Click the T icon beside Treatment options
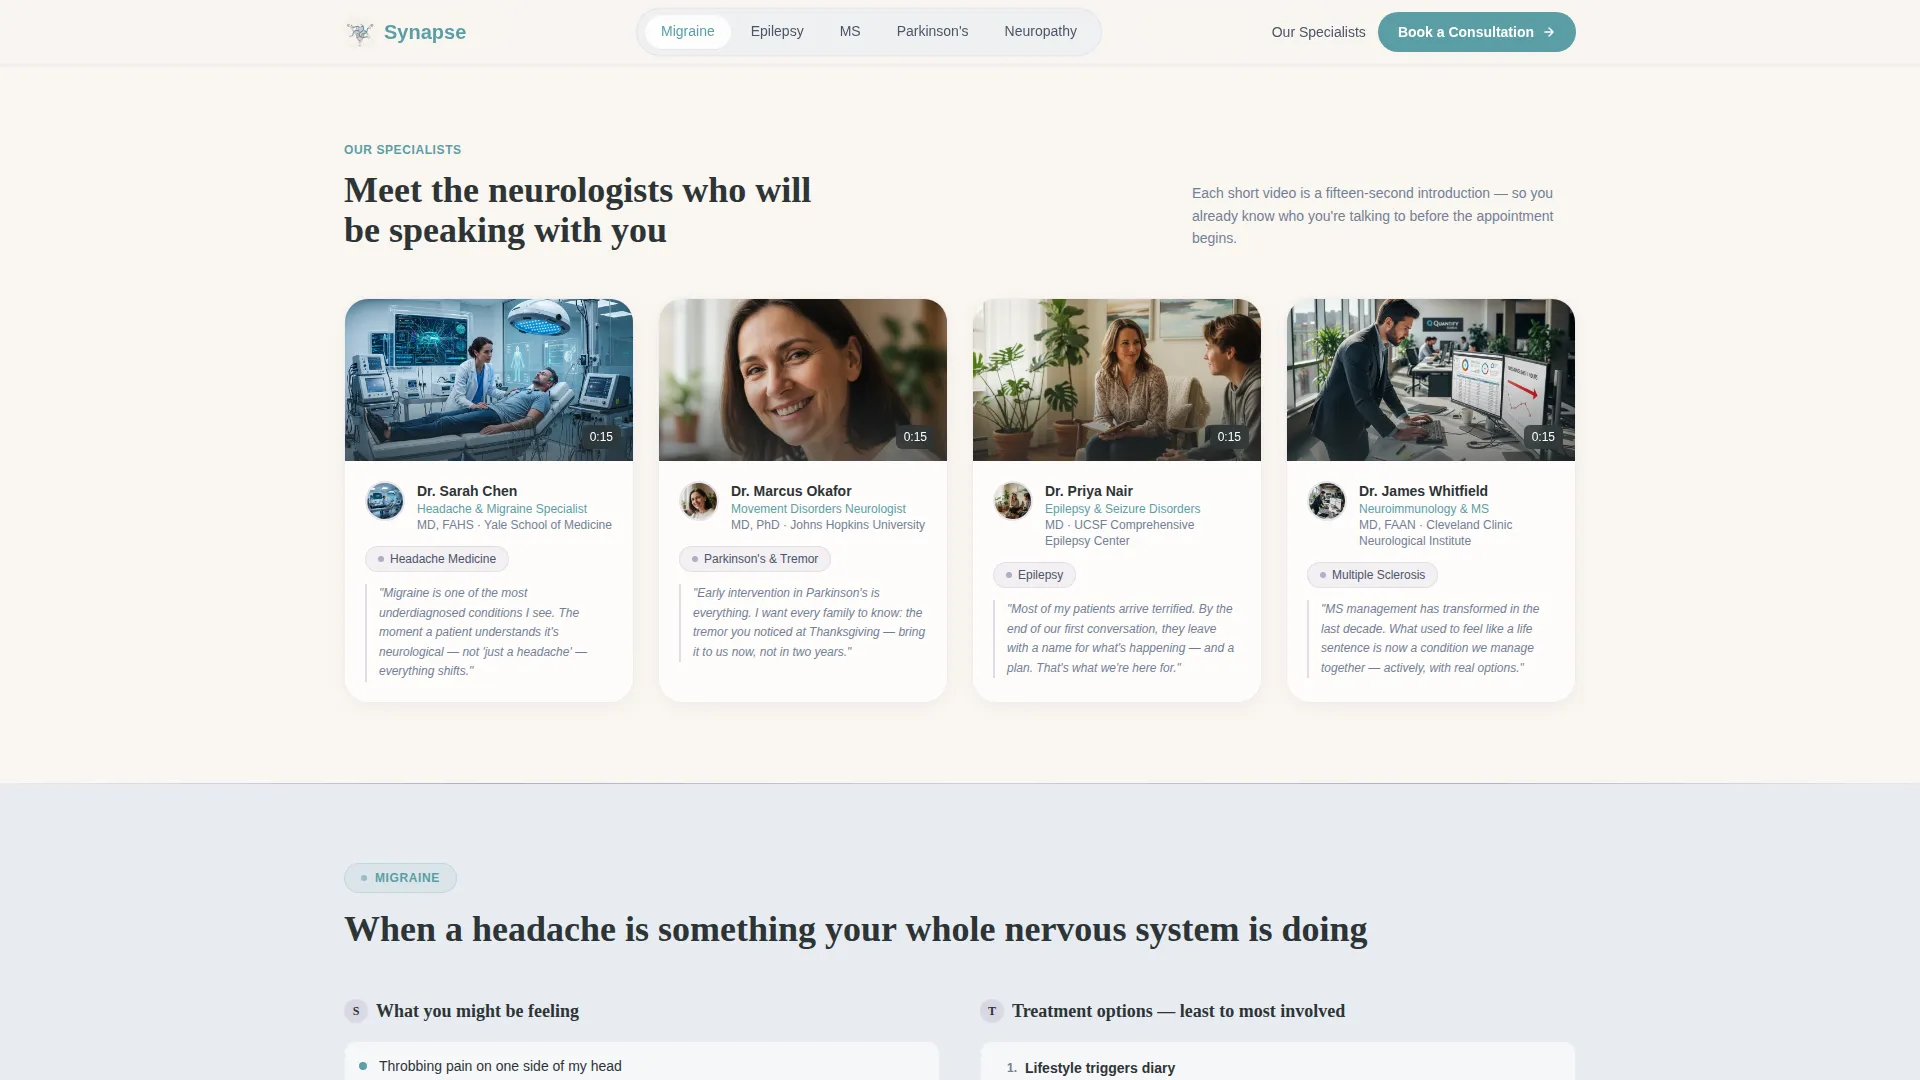 [992, 1011]
